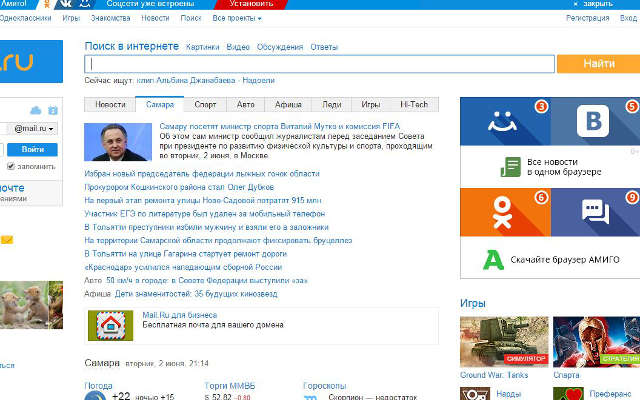Screen dimensions: 640x400
Task: Open the My World smiley tile
Action: (505, 121)
